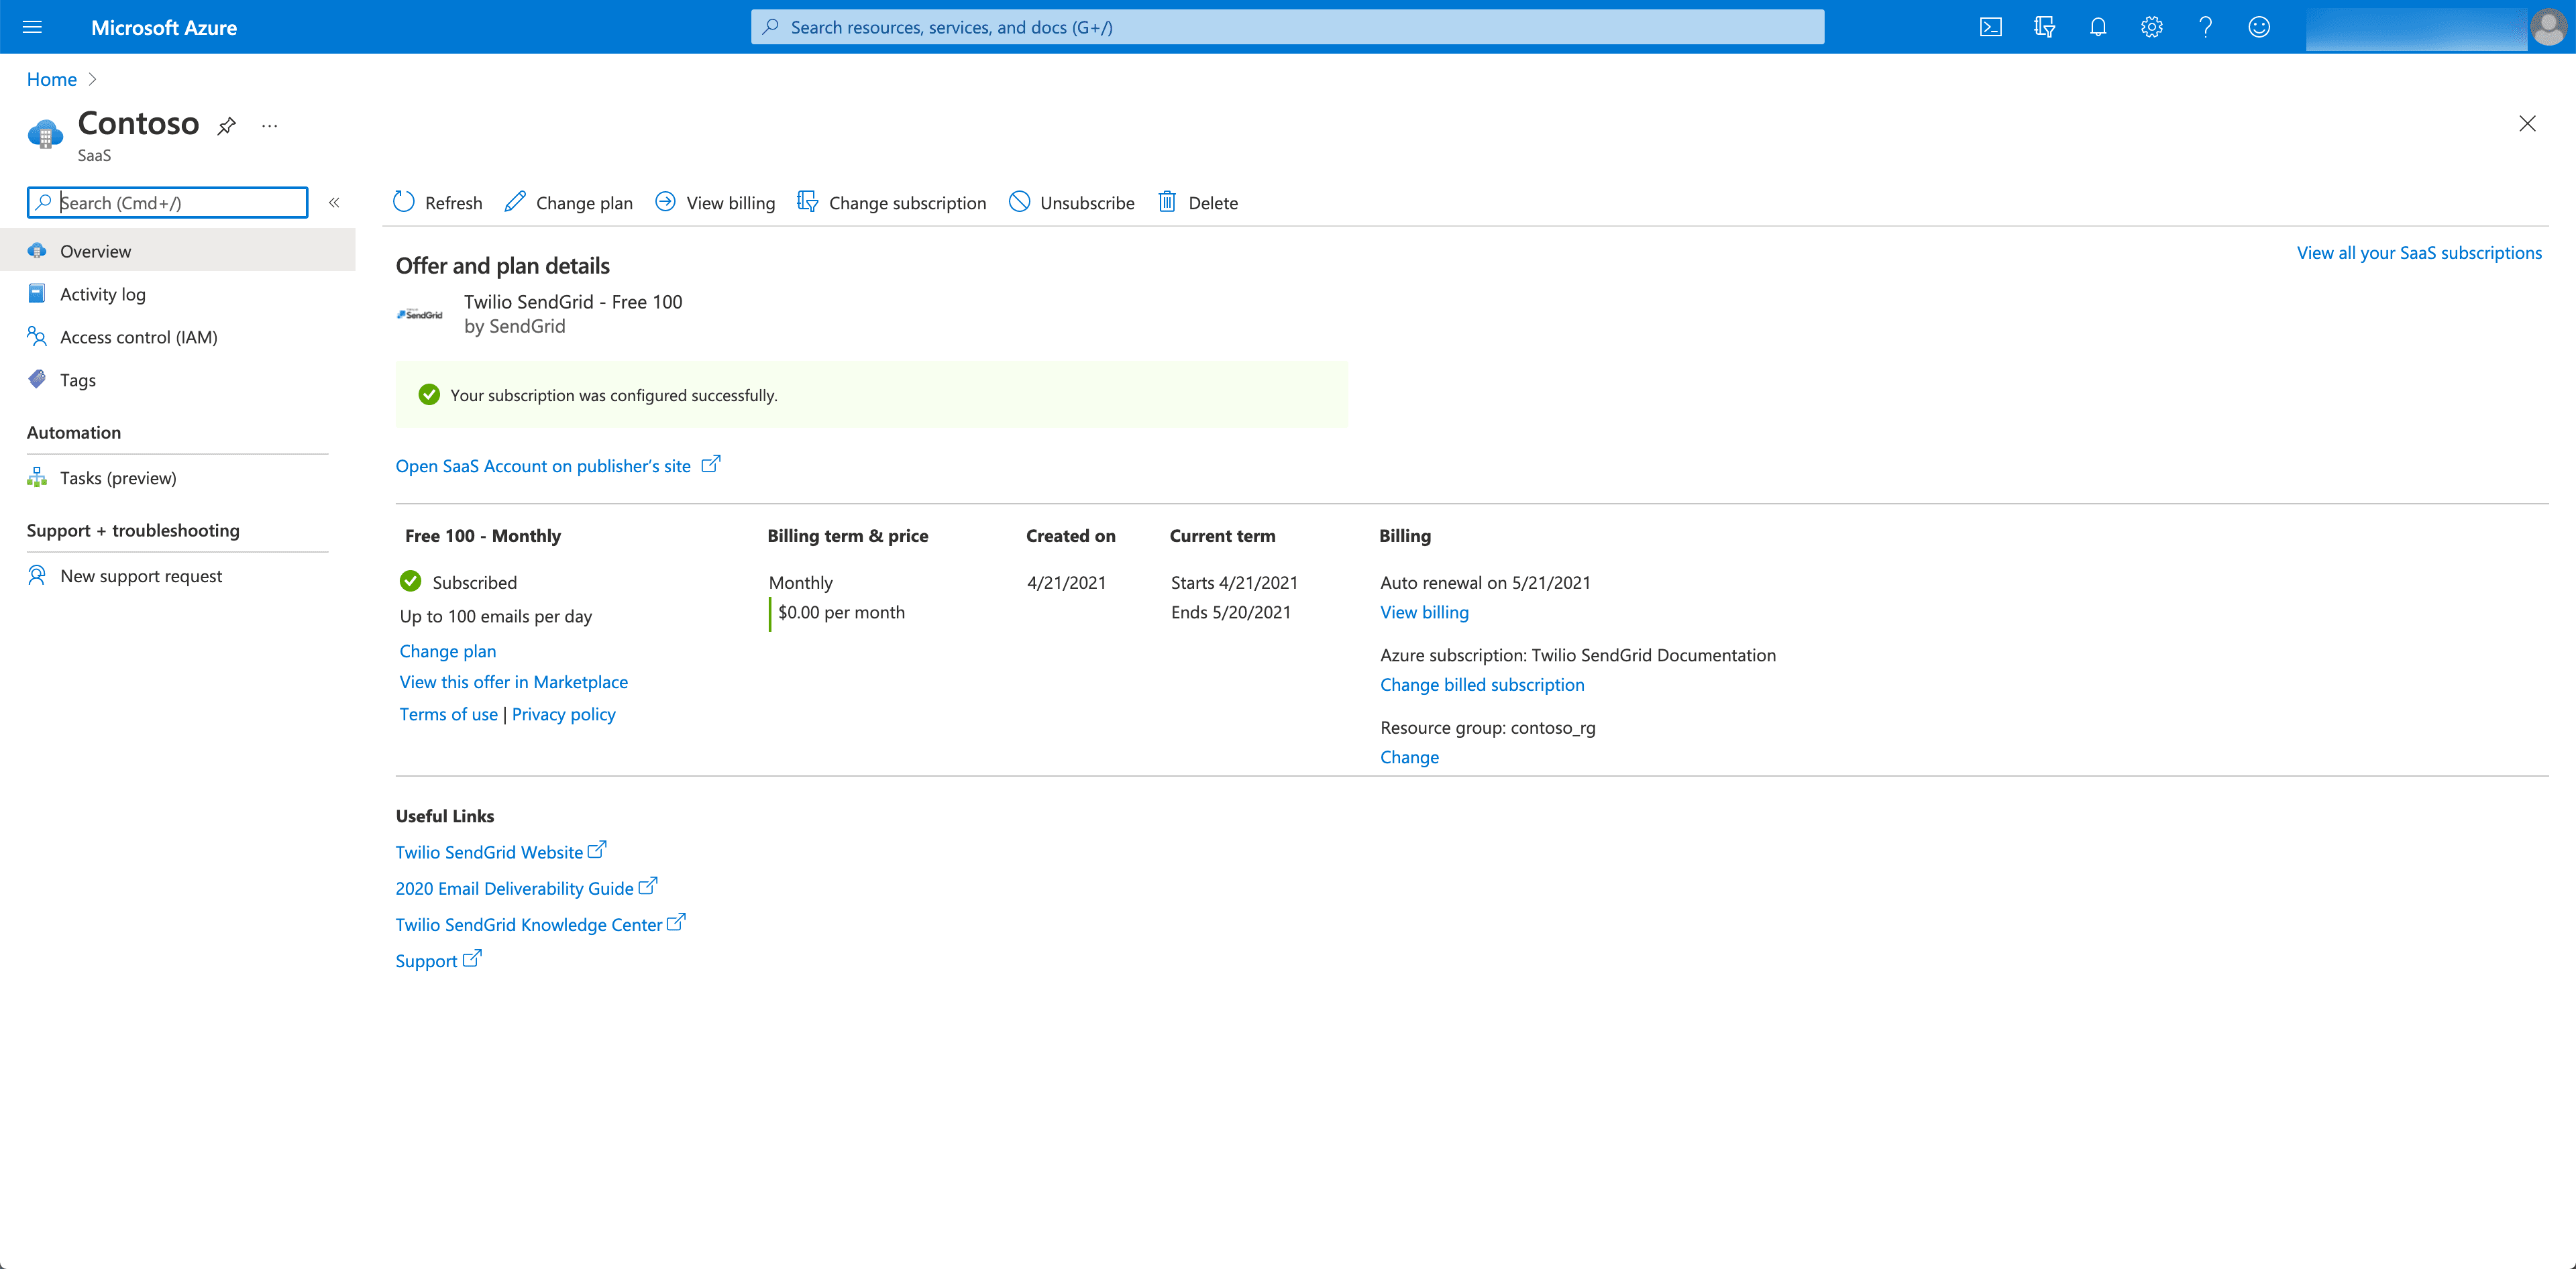Screen dimensions: 2576x1269
Task: Switch to the Activity log section
Action: tap(102, 293)
